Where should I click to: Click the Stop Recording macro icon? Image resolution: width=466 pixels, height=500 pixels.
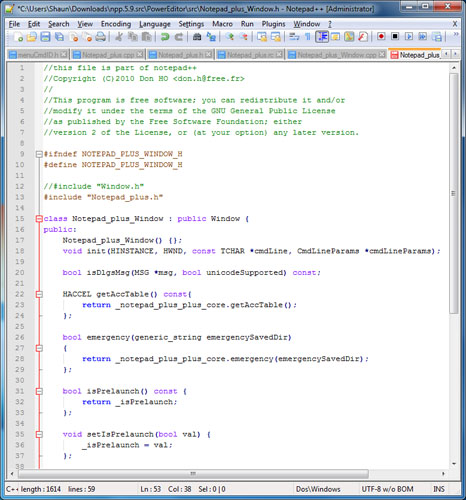coord(395,37)
